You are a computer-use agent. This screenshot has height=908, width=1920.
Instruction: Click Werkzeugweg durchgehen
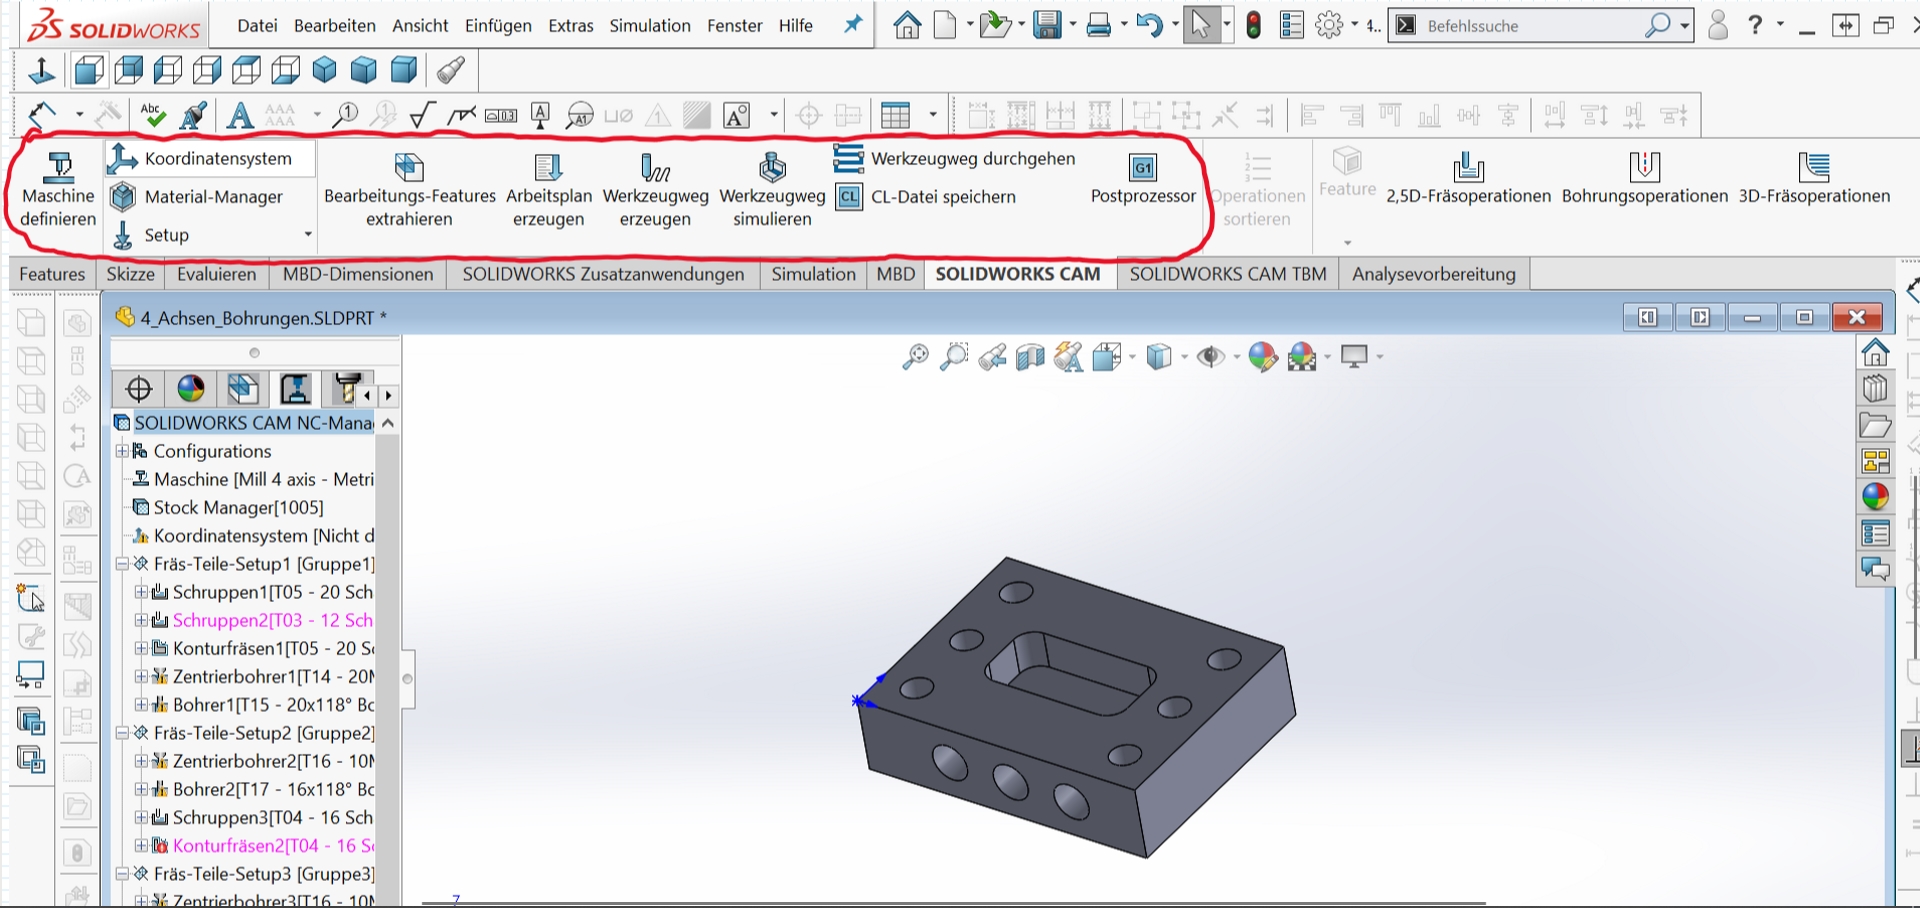tap(972, 159)
